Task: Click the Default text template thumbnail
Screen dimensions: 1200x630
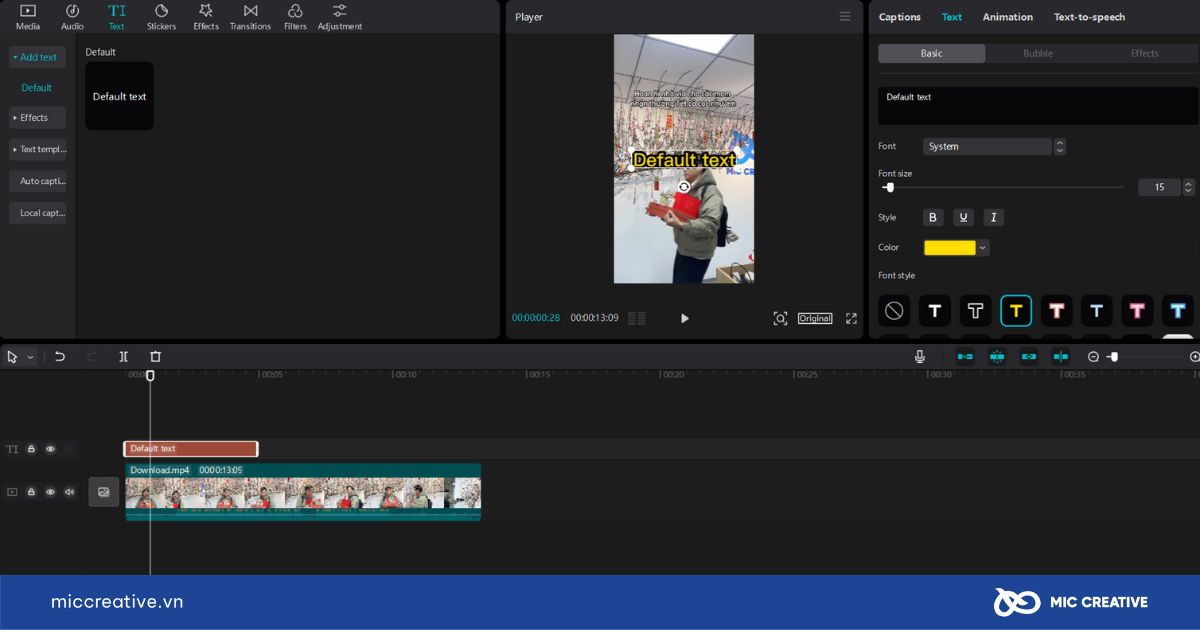Action: coord(120,96)
